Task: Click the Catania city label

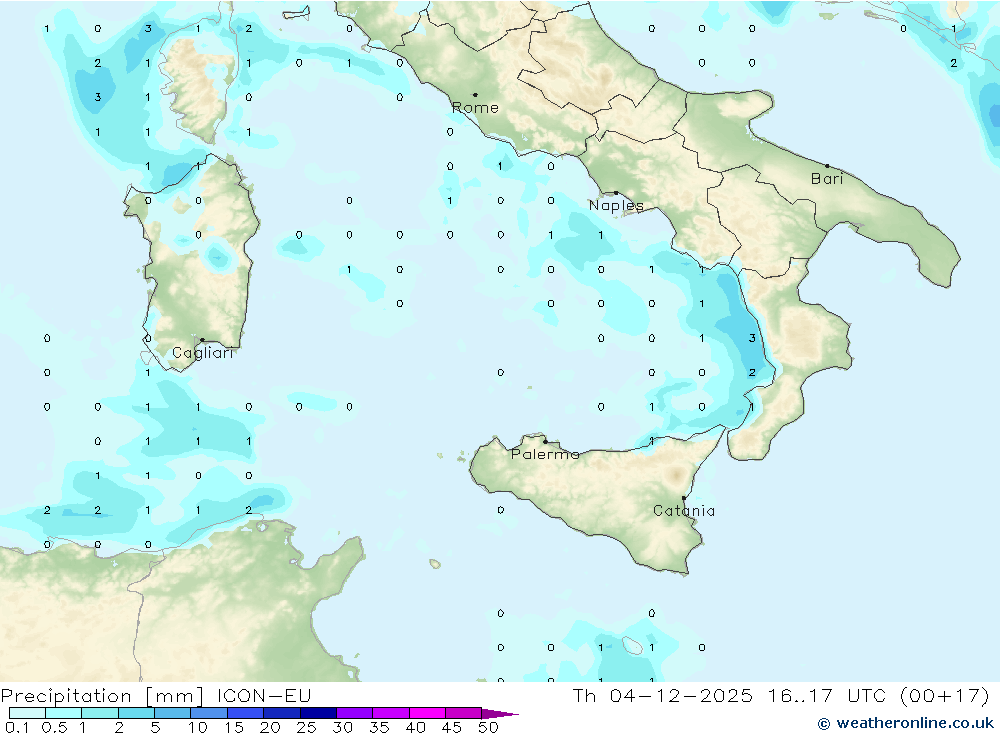Action: (x=684, y=510)
